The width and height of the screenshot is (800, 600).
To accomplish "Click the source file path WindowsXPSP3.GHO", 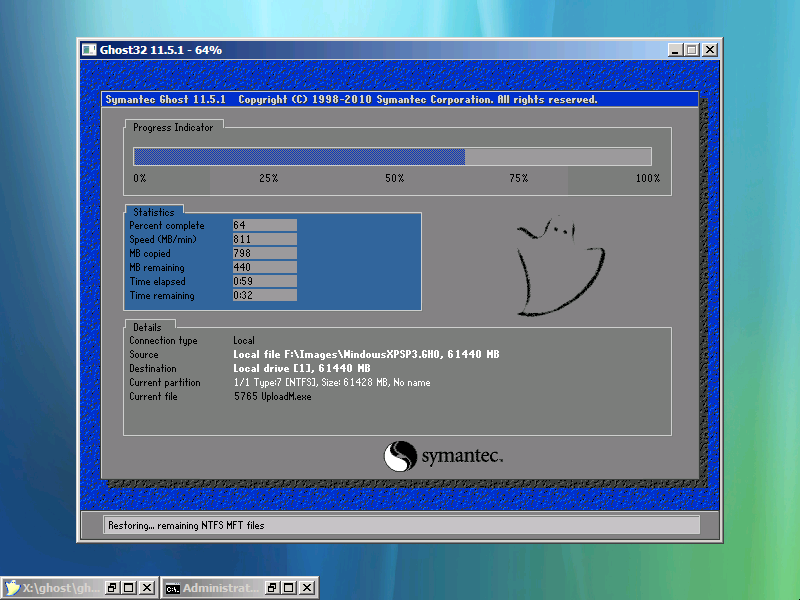I will pos(366,355).
